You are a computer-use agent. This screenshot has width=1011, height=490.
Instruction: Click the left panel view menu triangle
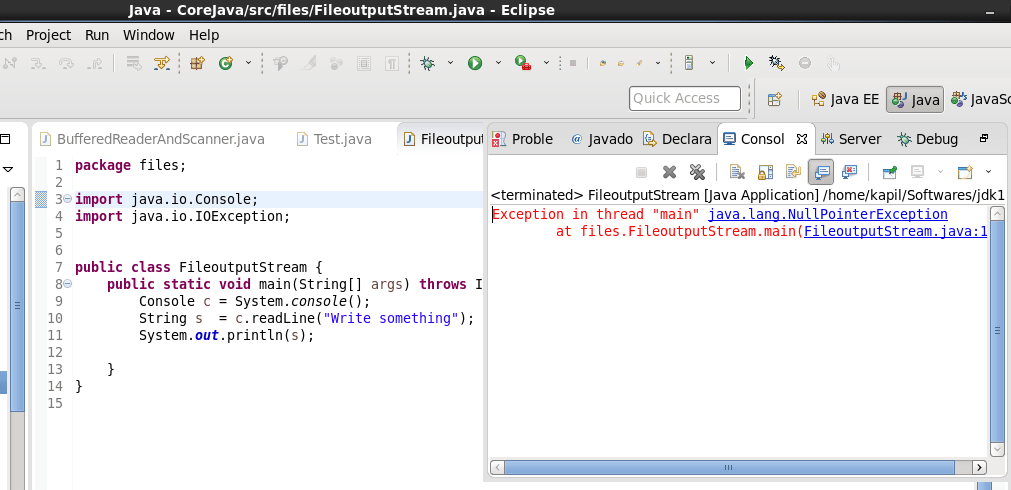click(x=8, y=170)
